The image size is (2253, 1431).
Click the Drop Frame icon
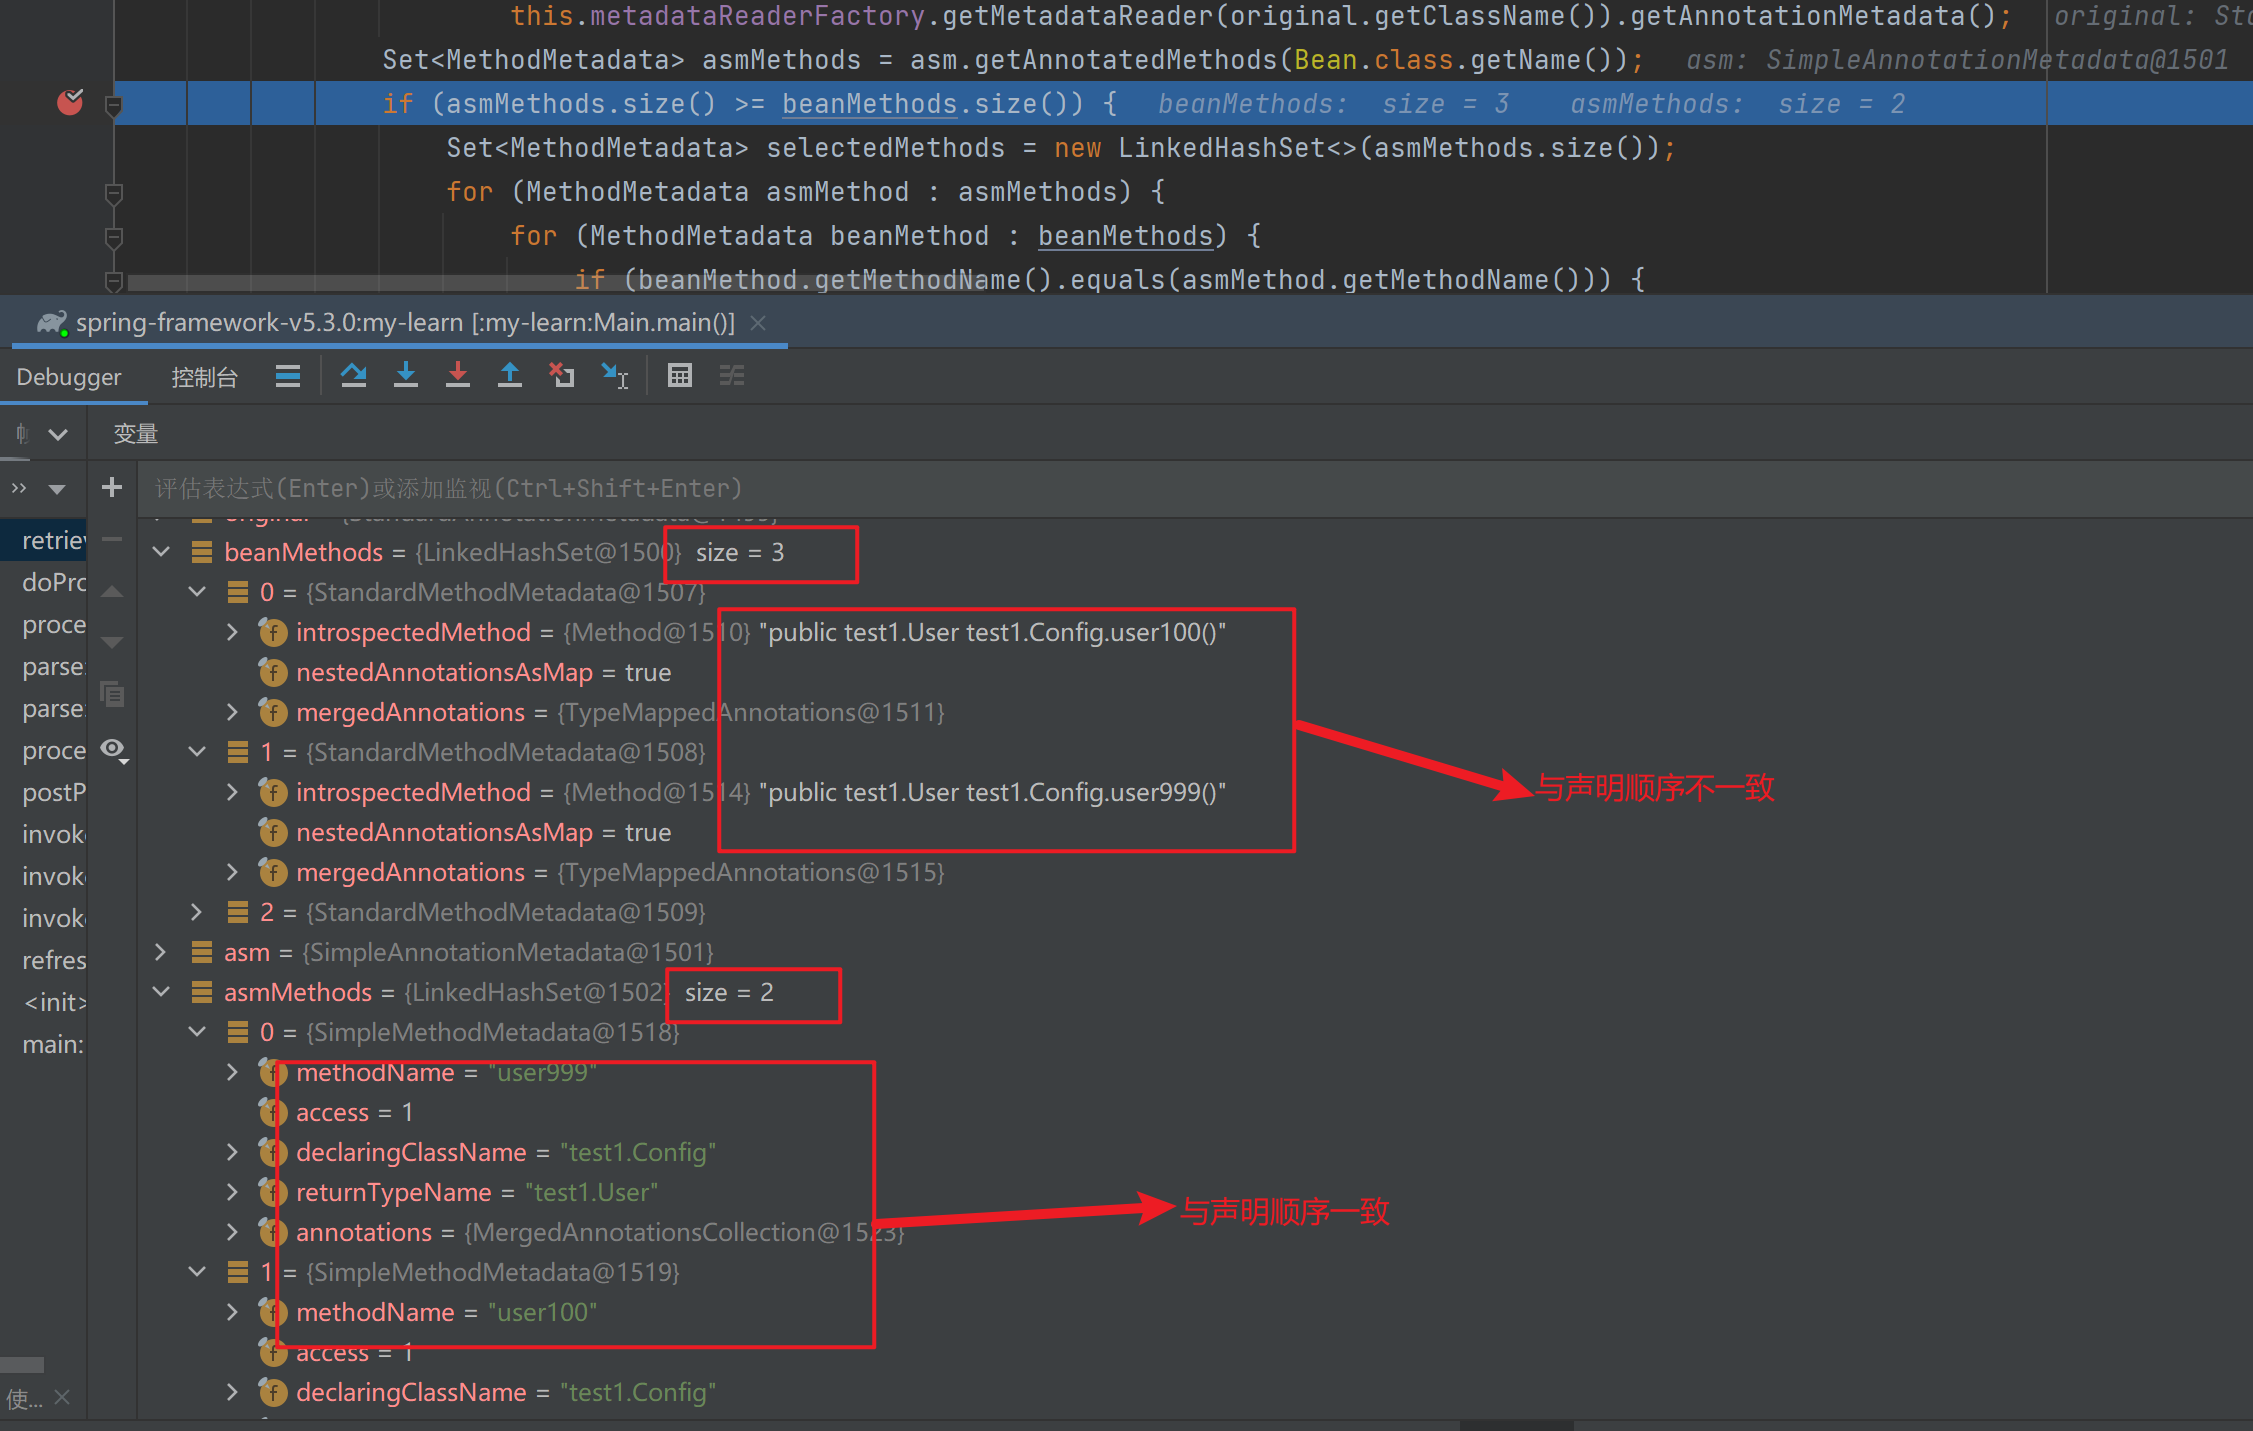(562, 376)
